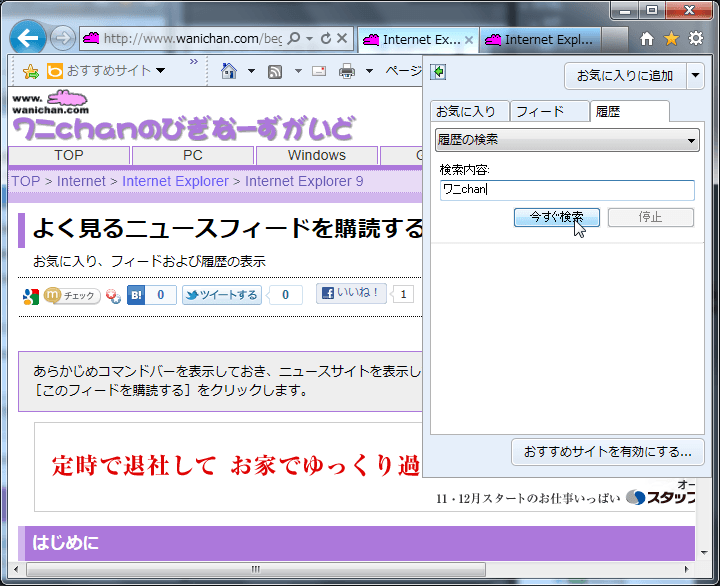Image resolution: width=720 pixels, height=586 pixels.
Task: Open the ページ menu in command bar
Action: 404,71
